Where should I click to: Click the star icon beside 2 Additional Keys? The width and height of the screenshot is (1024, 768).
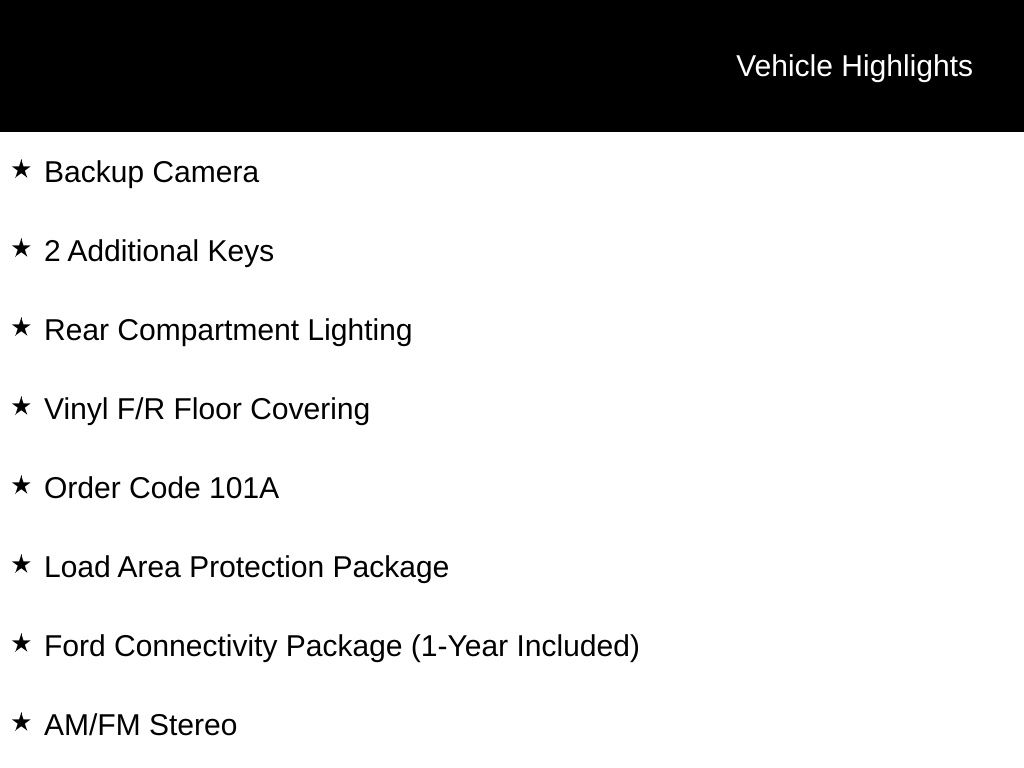pyautogui.click(x=21, y=248)
